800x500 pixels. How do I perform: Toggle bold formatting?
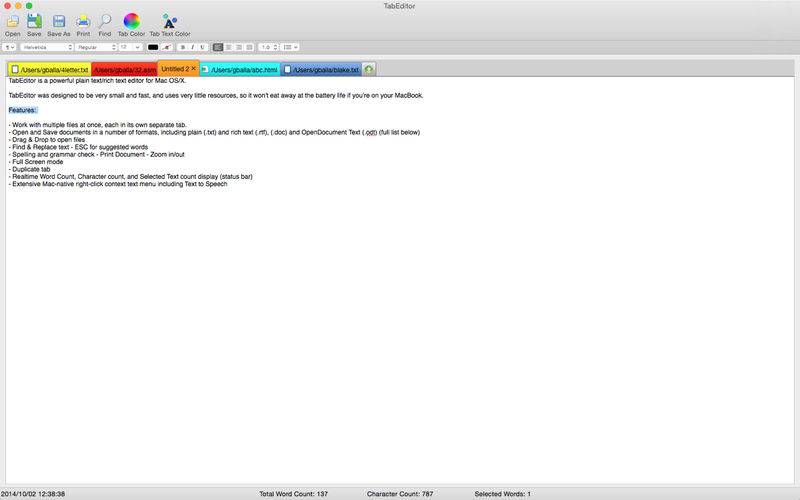tap(183, 47)
